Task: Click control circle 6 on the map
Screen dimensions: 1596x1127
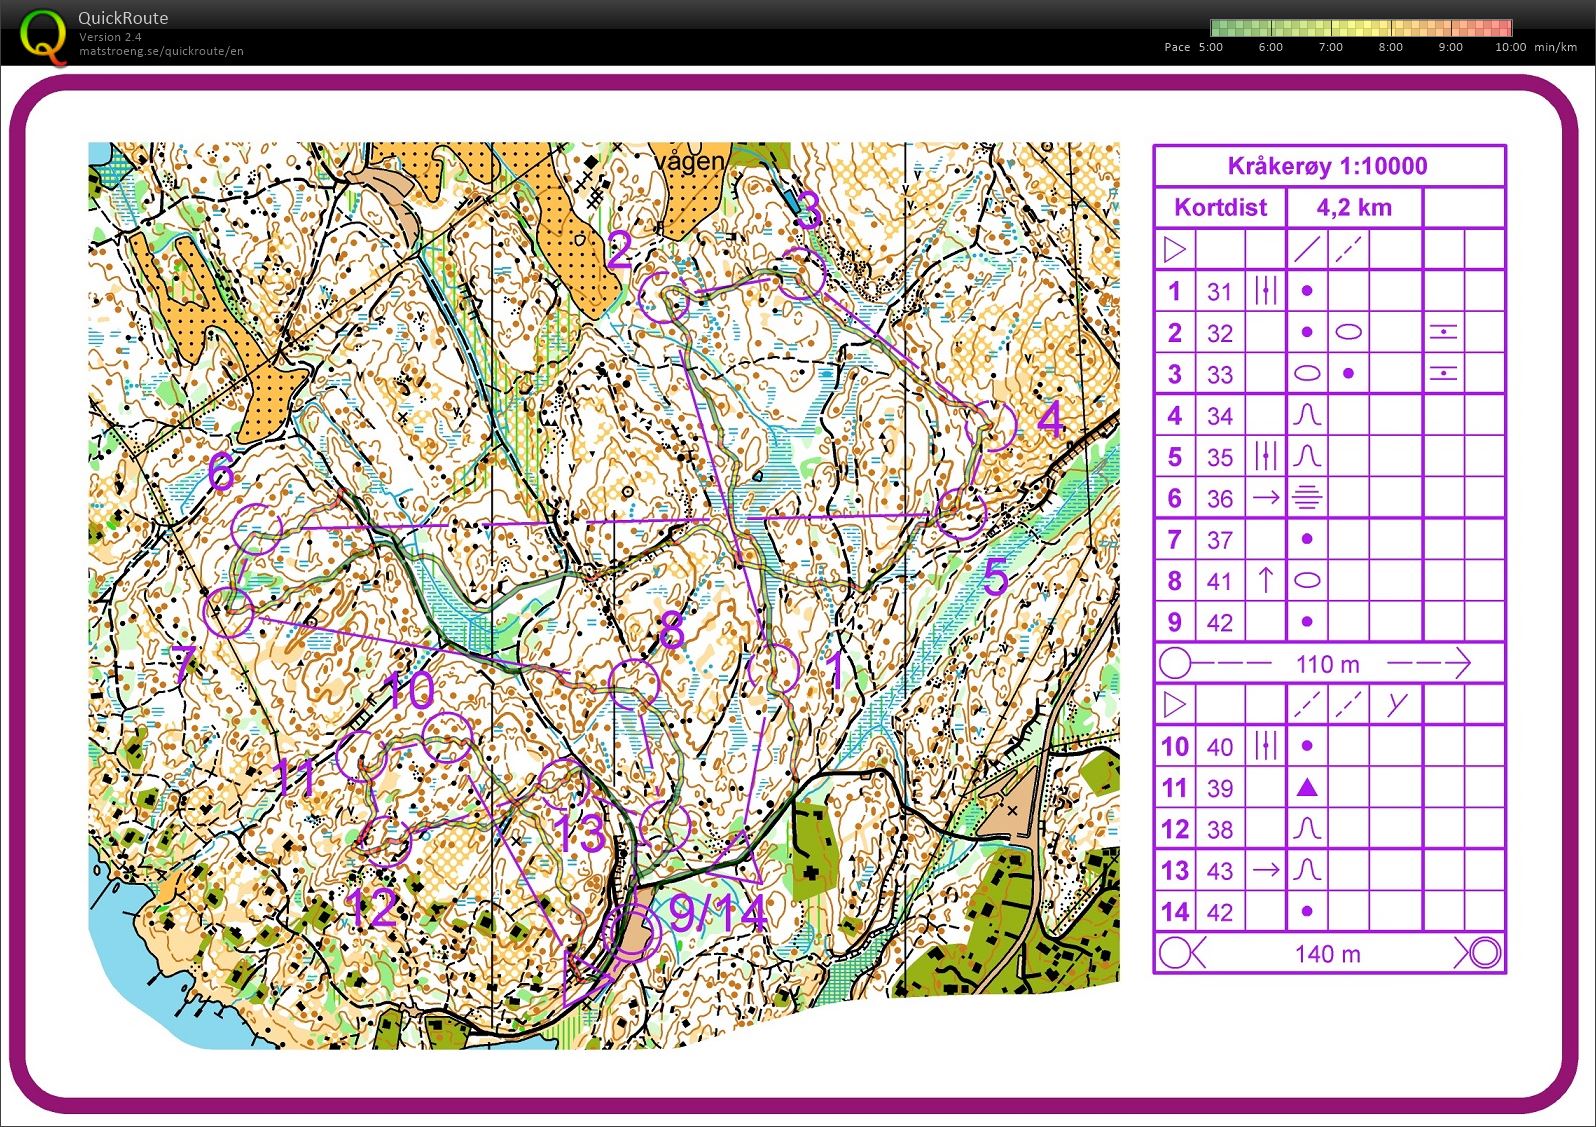Action: click(257, 527)
